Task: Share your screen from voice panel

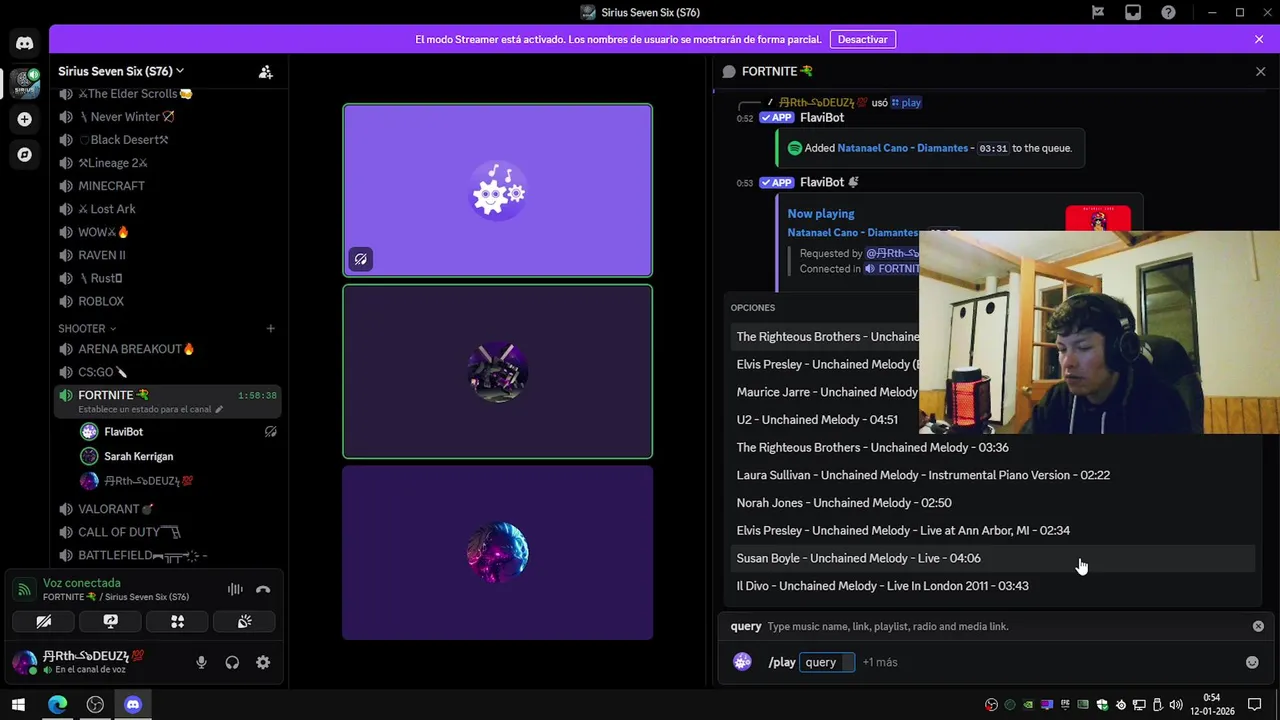Action: (x=110, y=622)
